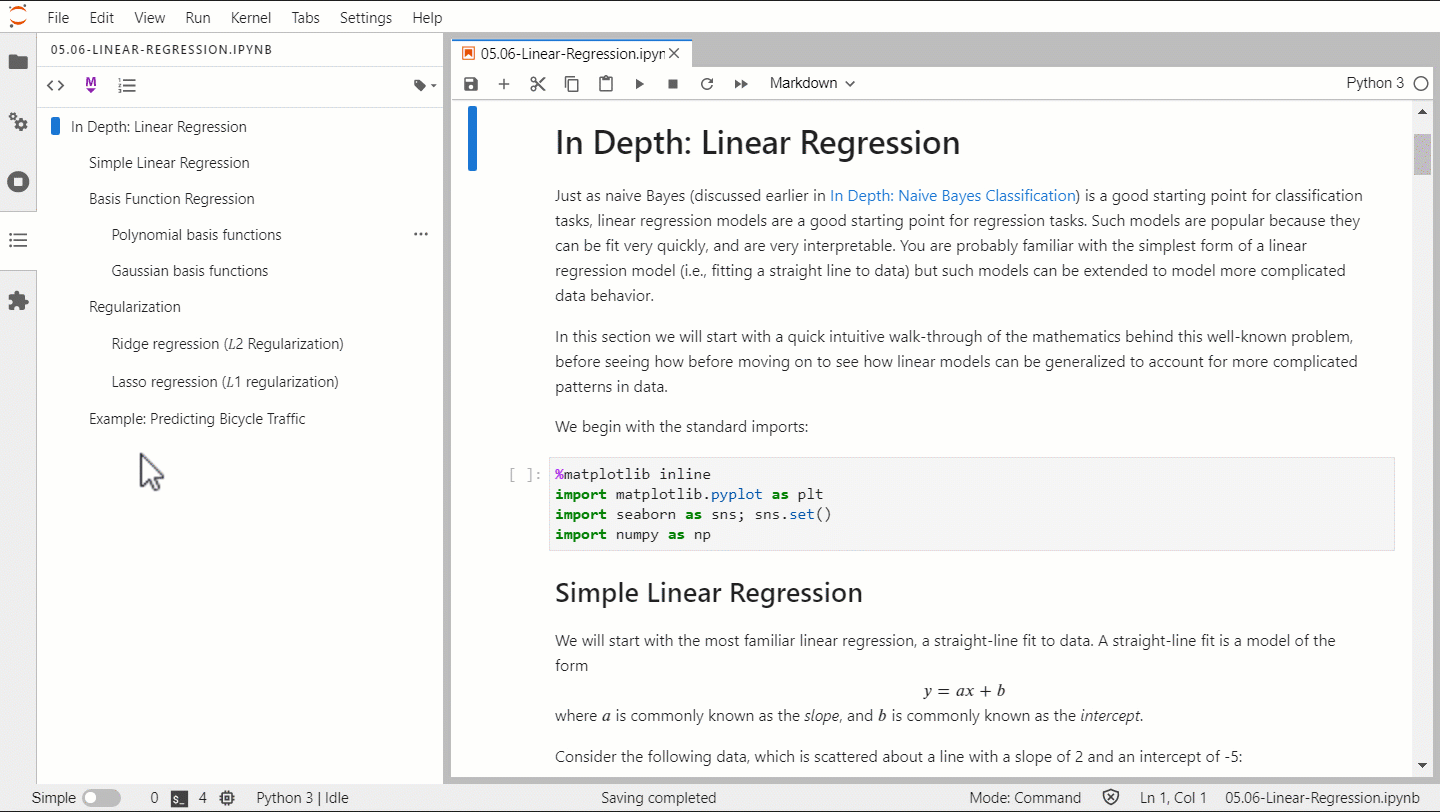
Task: Jump to Ridge regression entry
Action: coord(228,344)
